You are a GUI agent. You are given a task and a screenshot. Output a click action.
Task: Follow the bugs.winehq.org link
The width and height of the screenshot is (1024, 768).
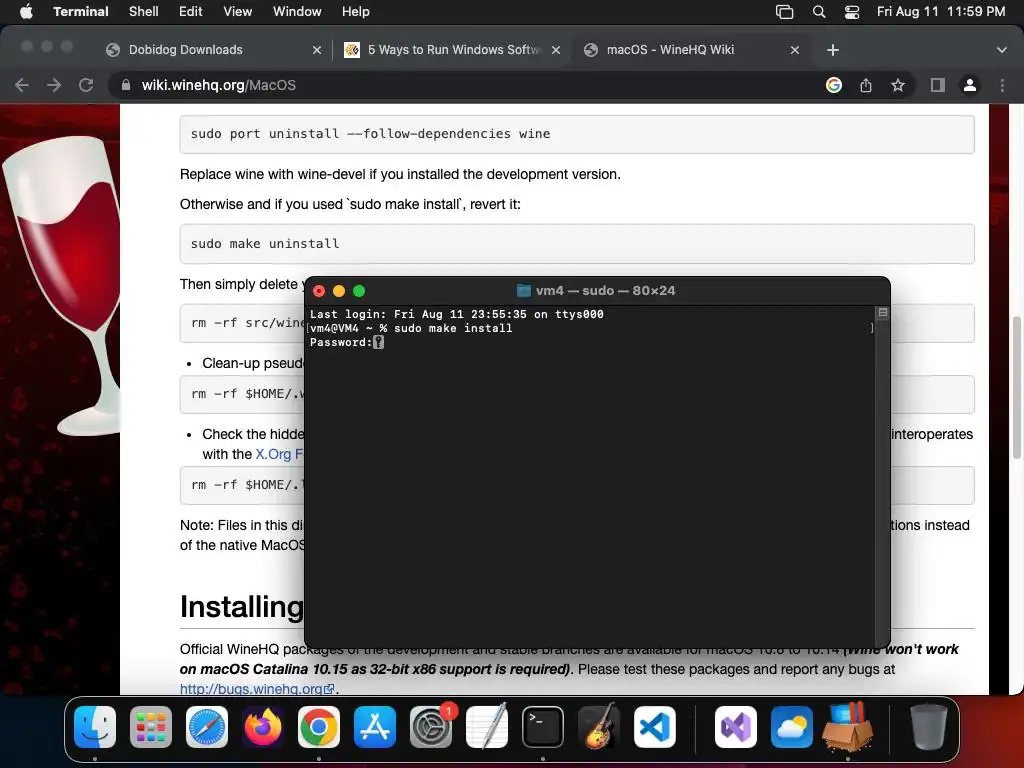click(x=257, y=688)
